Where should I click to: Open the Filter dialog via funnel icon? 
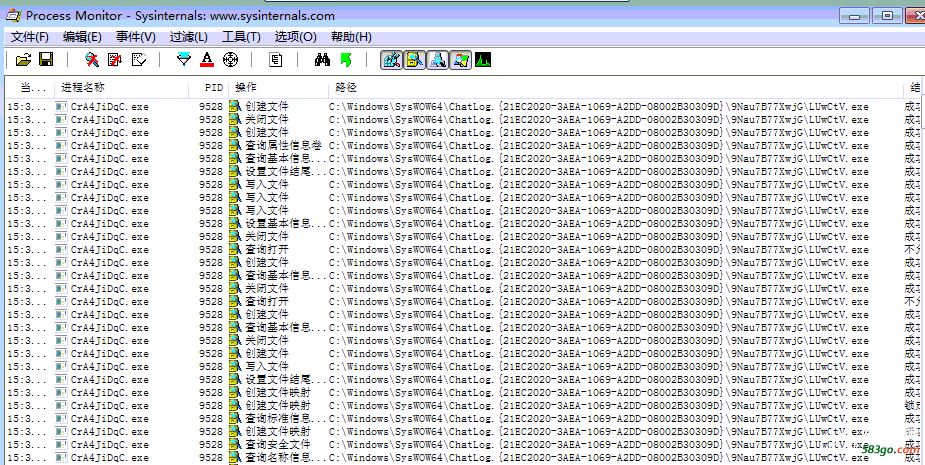(x=184, y=60)
